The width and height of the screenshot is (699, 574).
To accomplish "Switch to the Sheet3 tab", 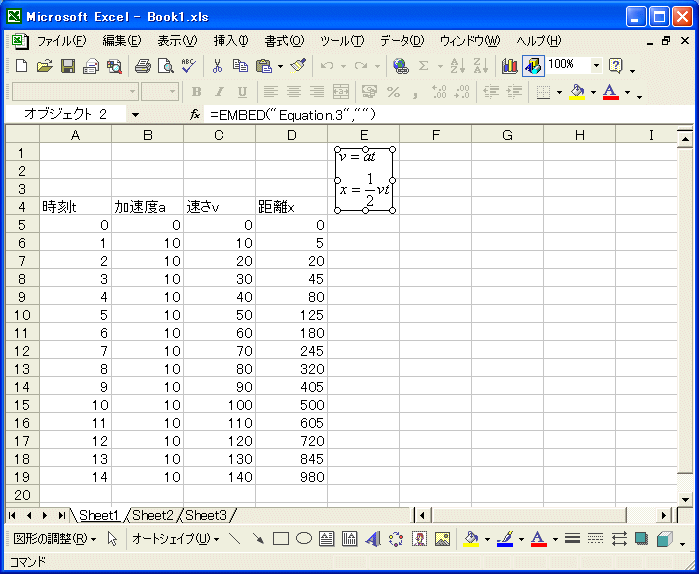I will (206, 516).
